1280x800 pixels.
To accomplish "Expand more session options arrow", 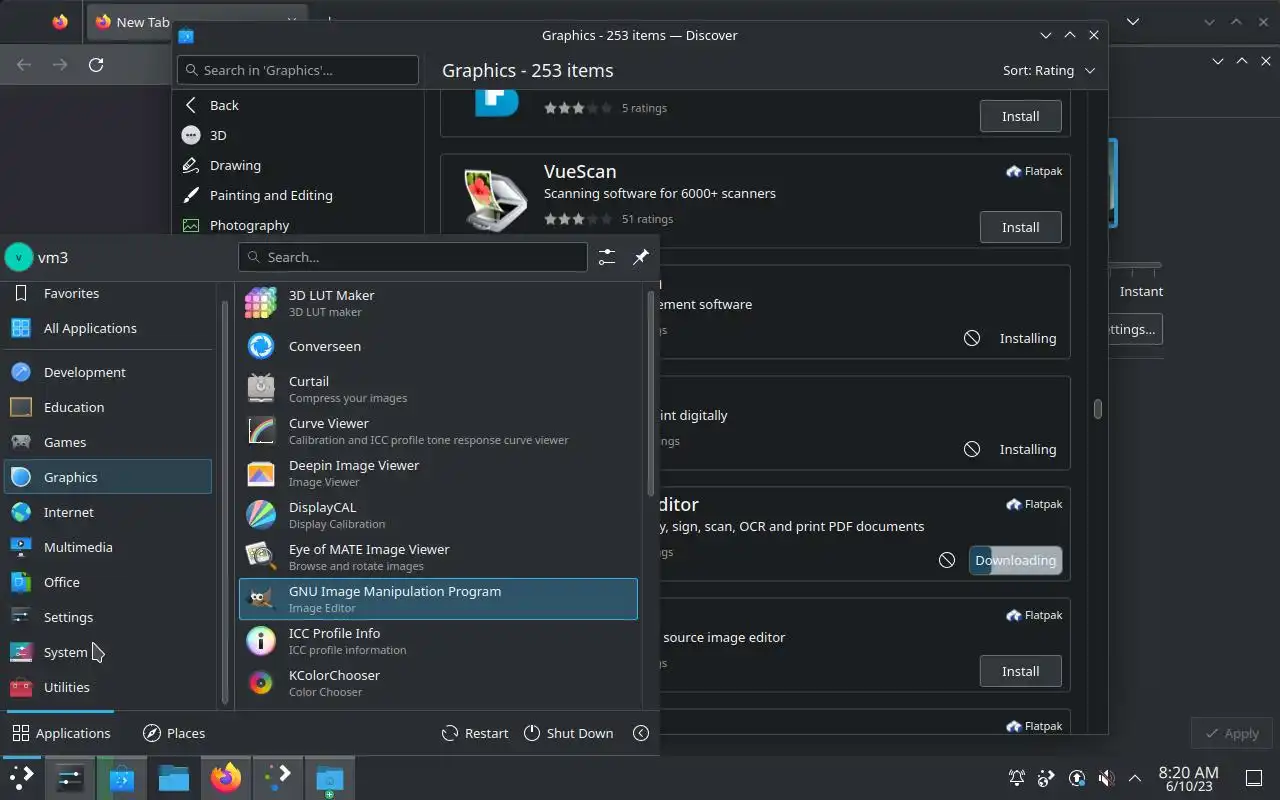I will pos(641,733).
